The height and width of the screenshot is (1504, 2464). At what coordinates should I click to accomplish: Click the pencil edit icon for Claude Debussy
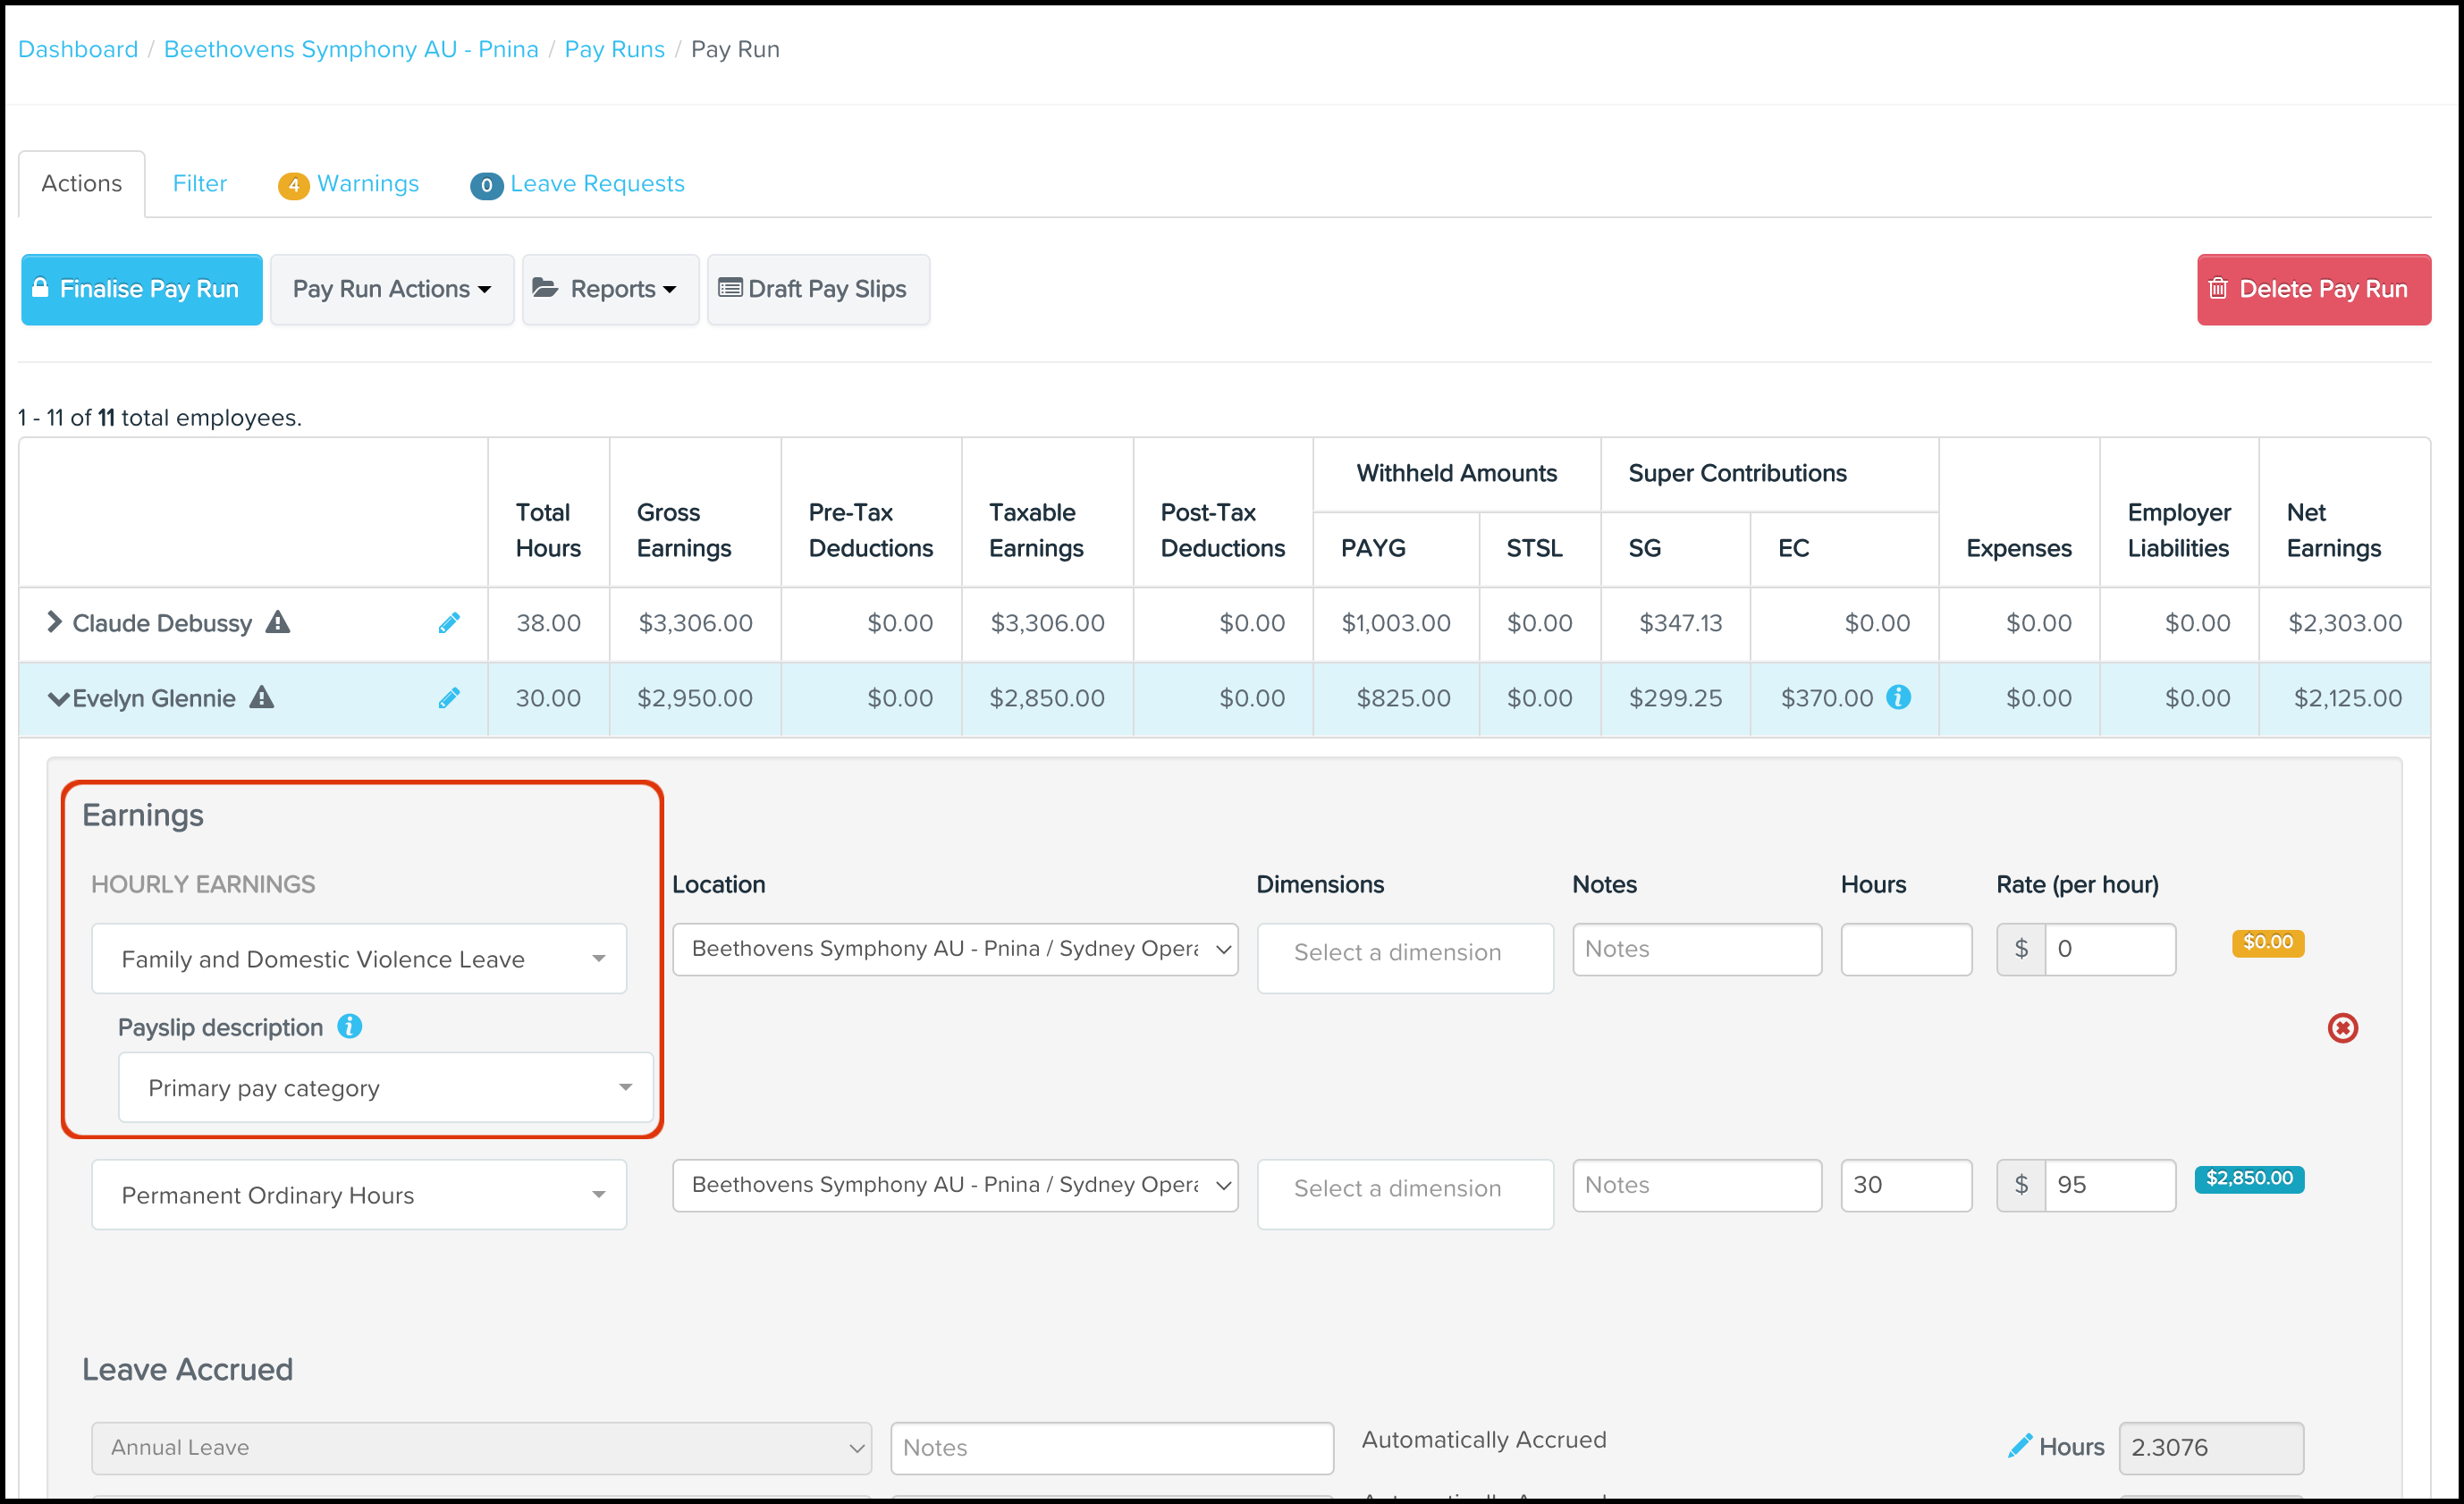click(449, 623)
